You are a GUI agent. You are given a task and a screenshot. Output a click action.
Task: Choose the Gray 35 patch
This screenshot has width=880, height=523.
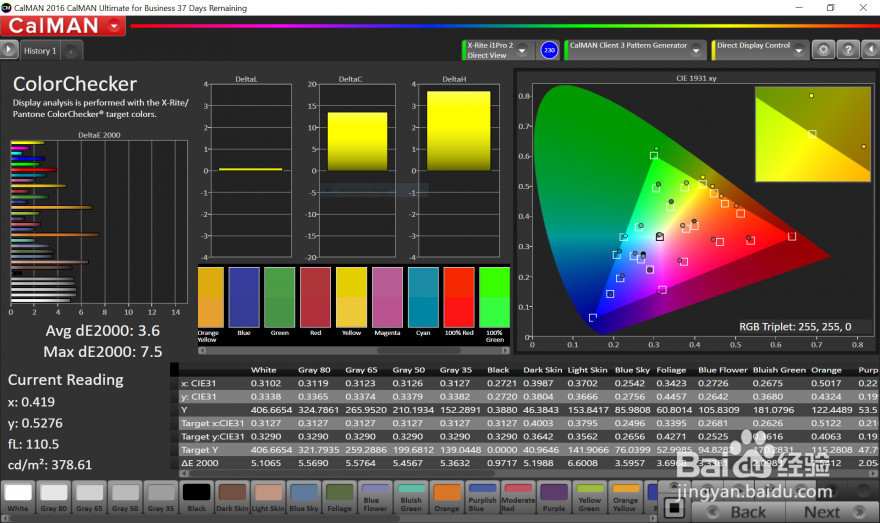(161, 497)
